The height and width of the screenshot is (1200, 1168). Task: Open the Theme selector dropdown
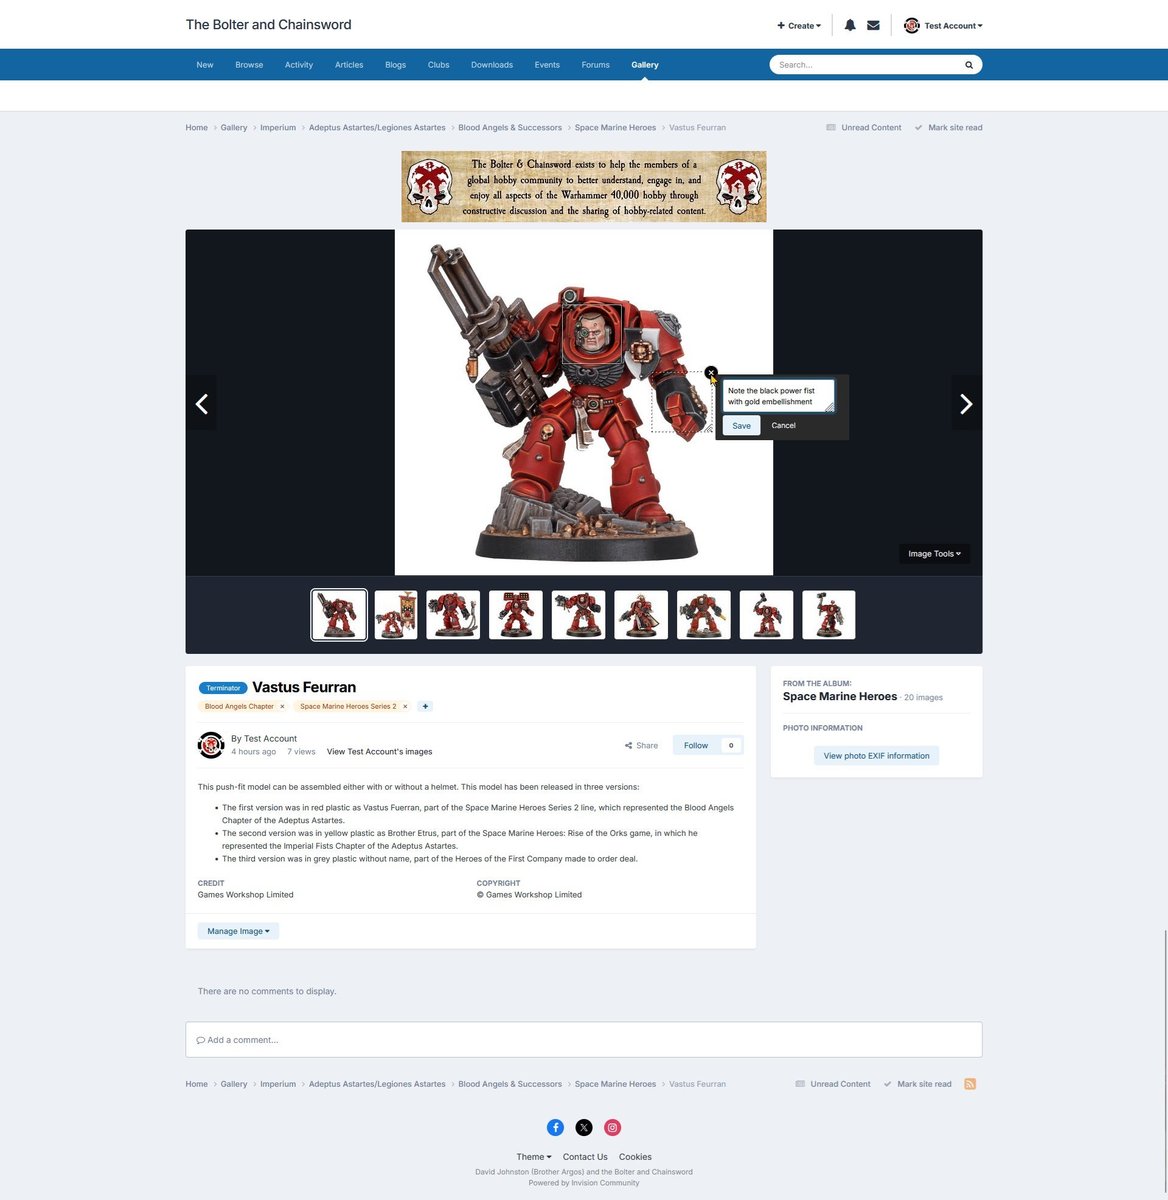(534, 1156)
